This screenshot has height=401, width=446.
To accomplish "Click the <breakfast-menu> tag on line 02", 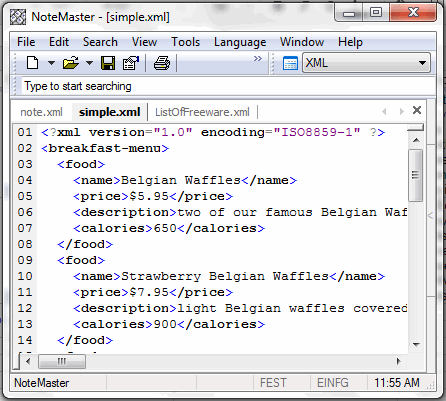I will click(x=105, y=148).
